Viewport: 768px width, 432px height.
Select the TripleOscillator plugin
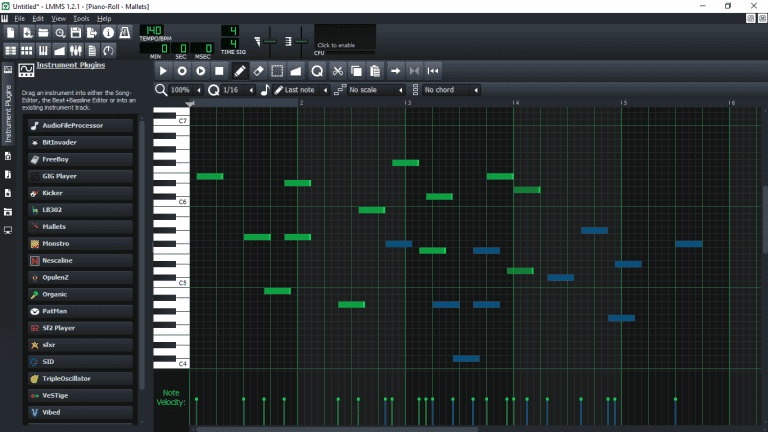(x=81, y=378)
